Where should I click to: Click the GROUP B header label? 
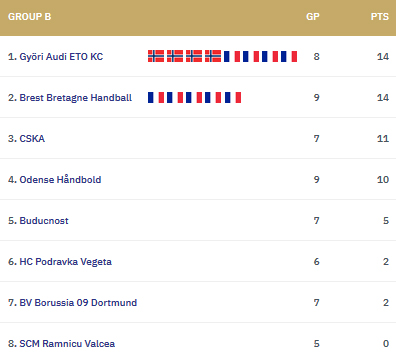pos(30,17)
